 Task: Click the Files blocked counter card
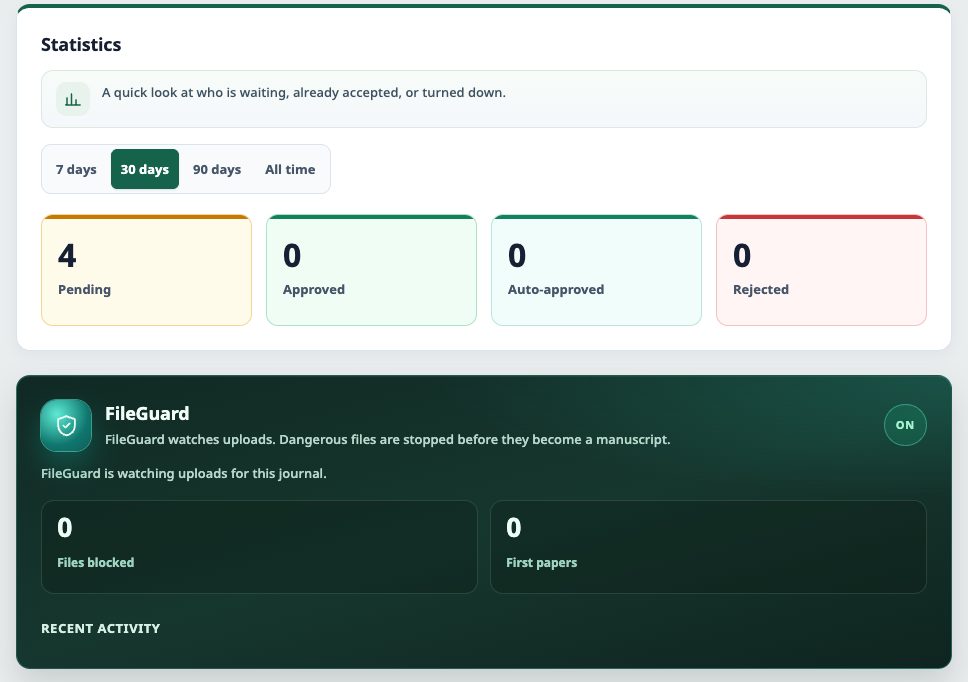(x=259, y=547)
